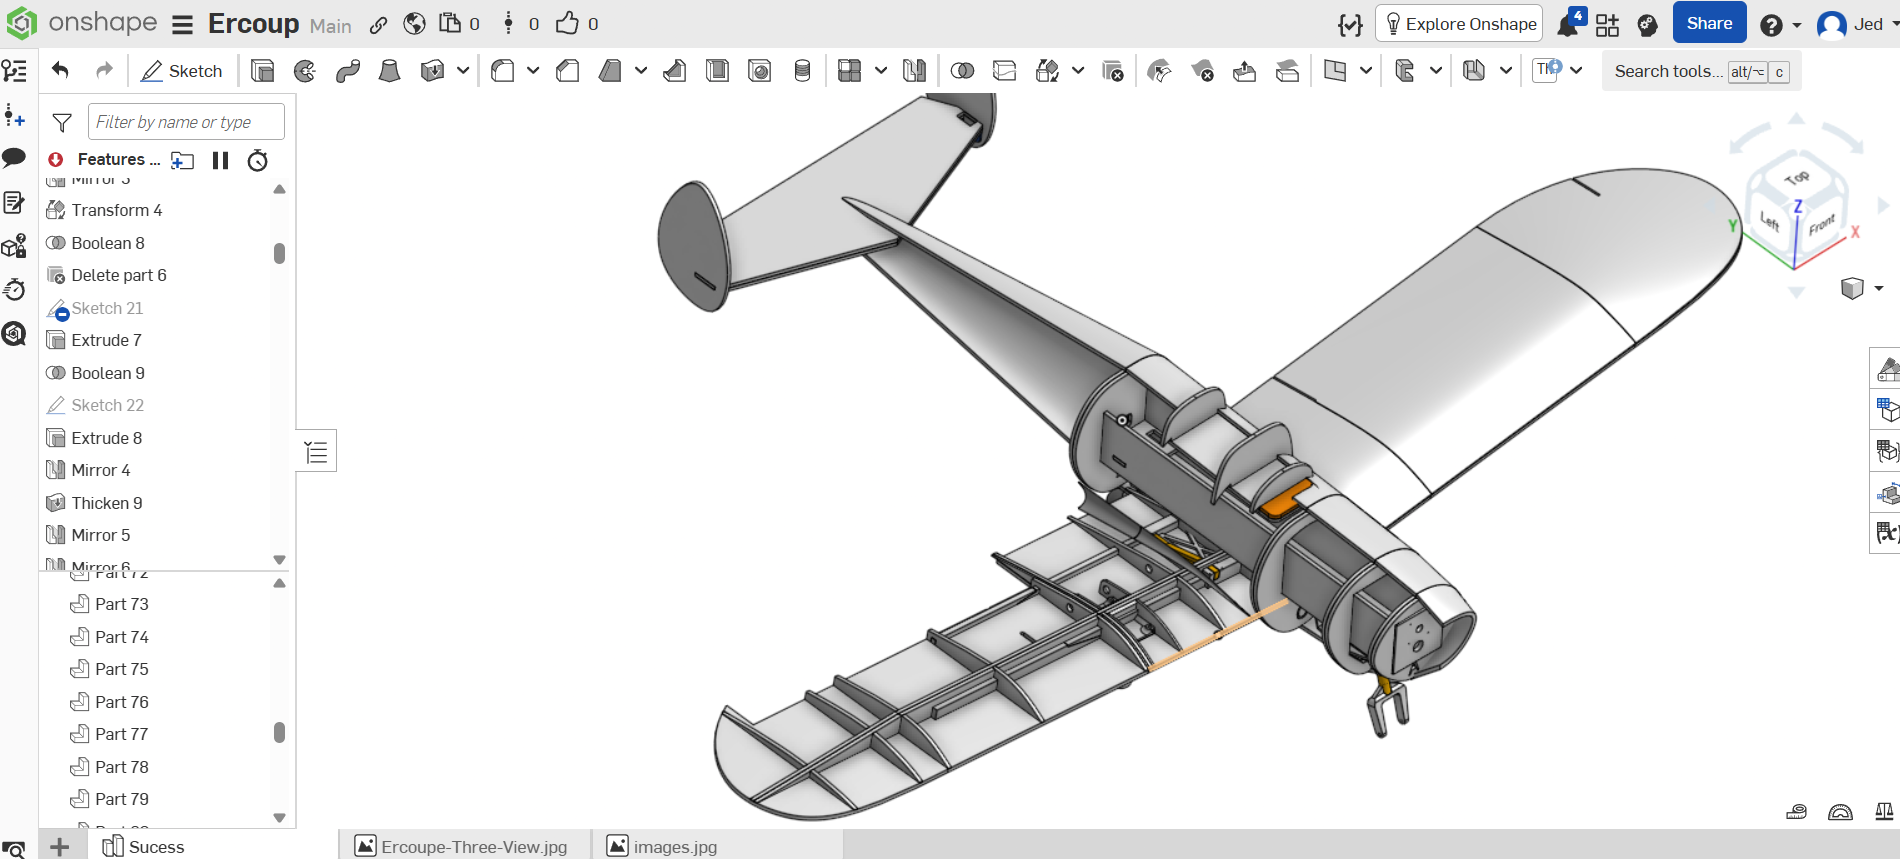The image size is (1900, 859).
Task: Open the Onshape hamburger menu
Action: tap(182, 25)
